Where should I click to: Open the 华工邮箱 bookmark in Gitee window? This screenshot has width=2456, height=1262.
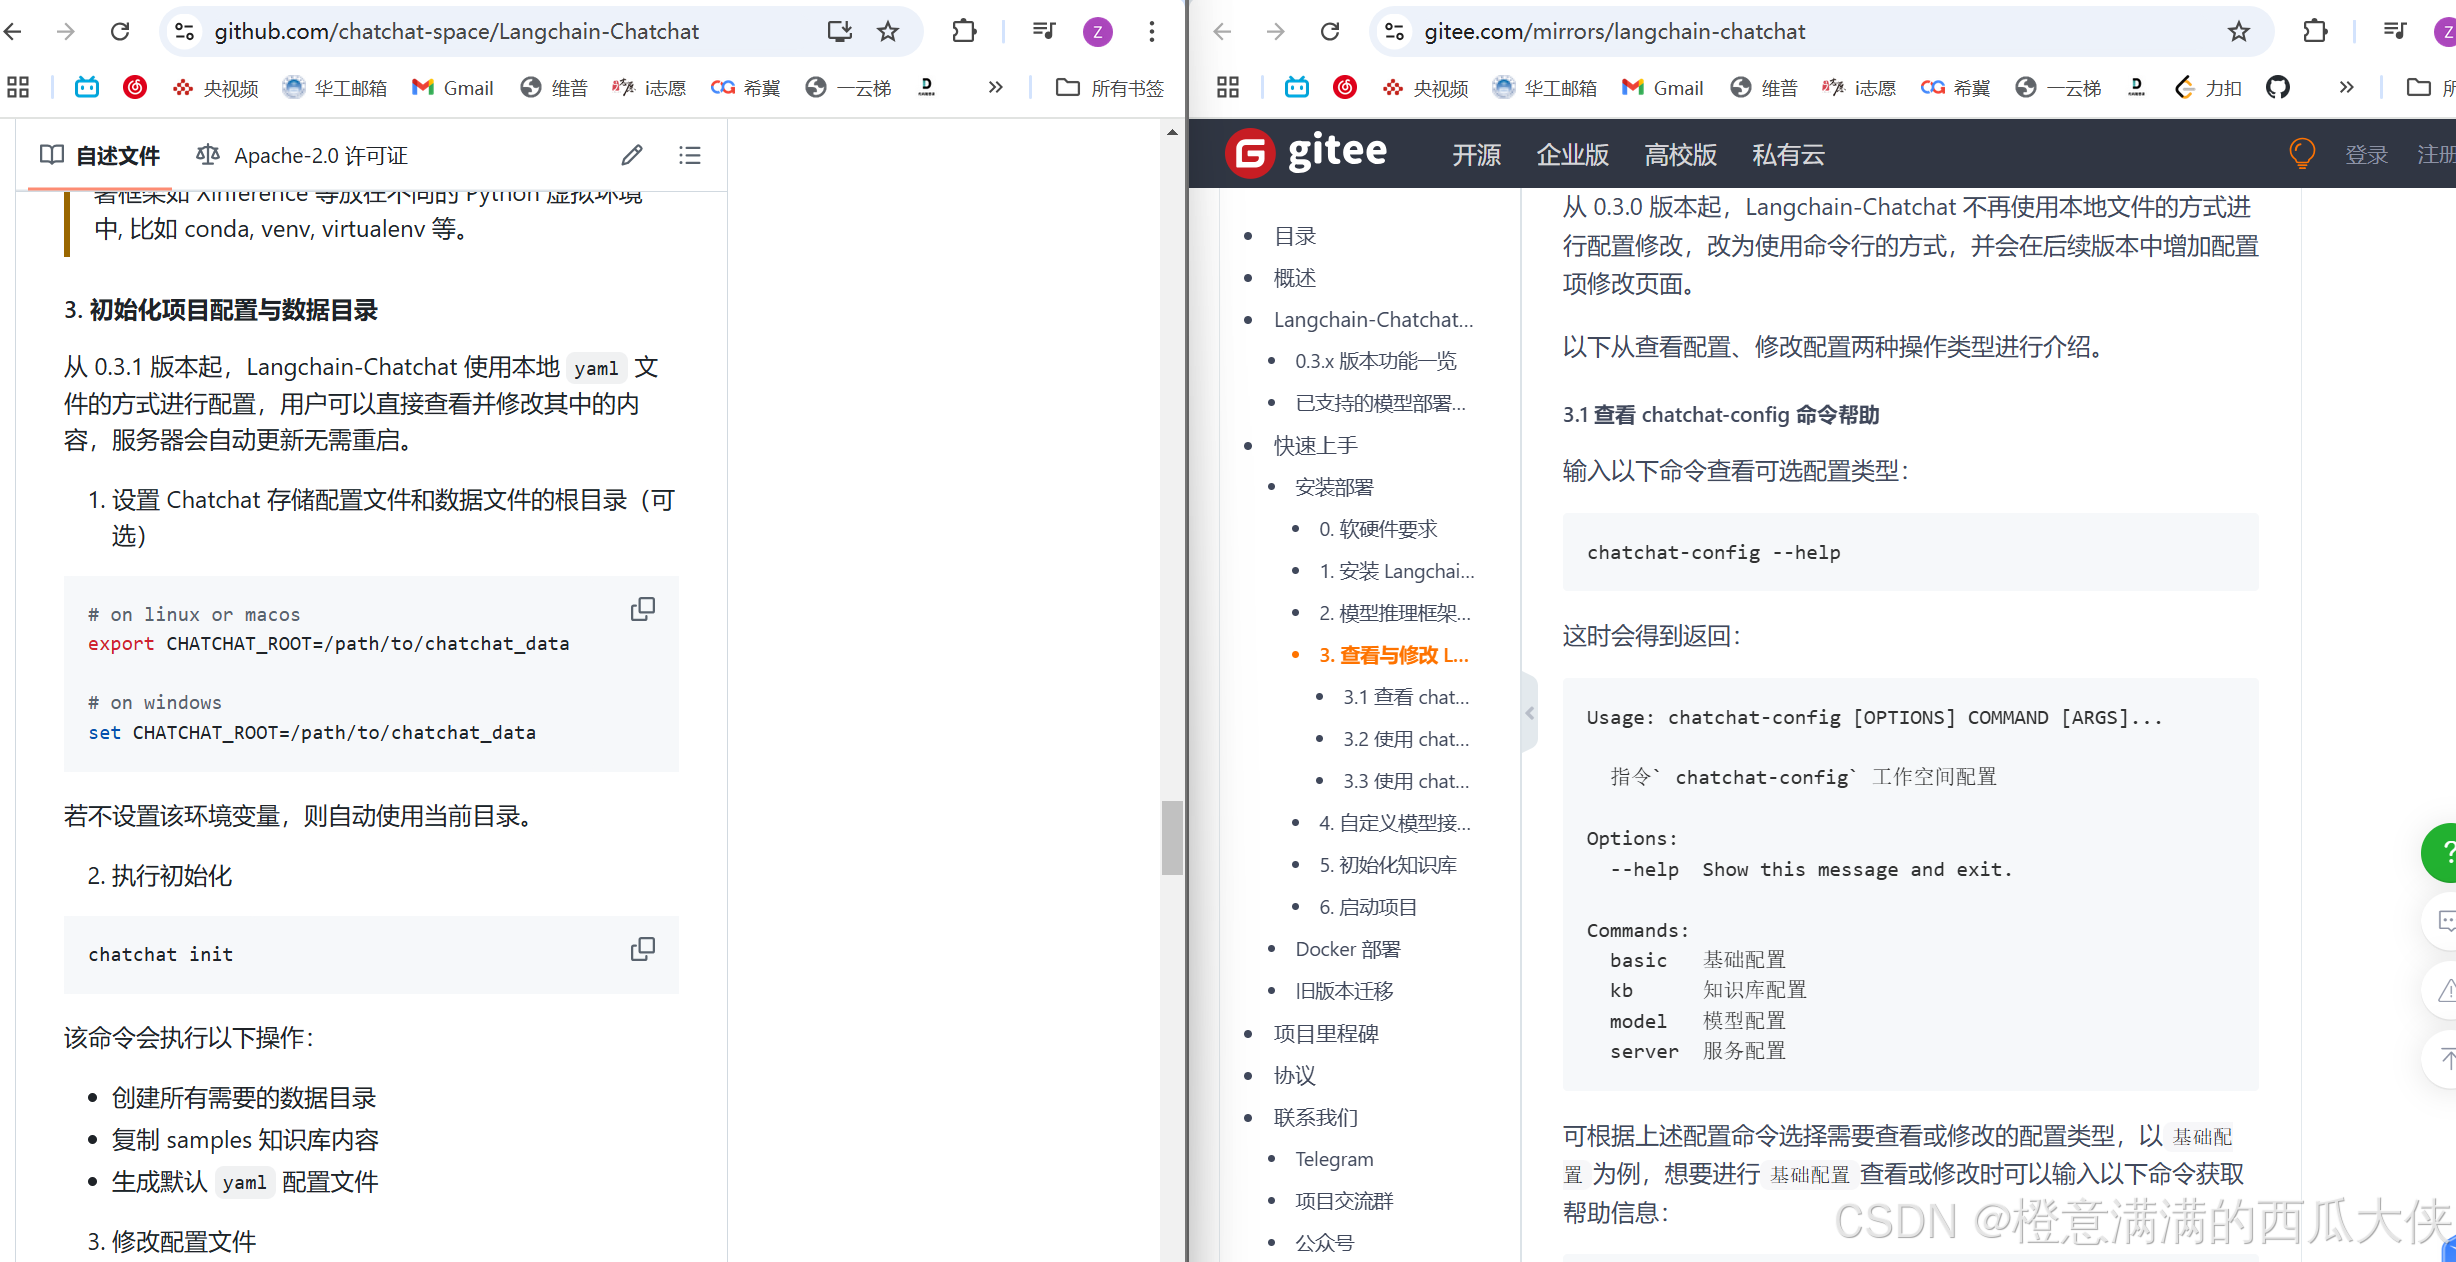pos(1545,88)
